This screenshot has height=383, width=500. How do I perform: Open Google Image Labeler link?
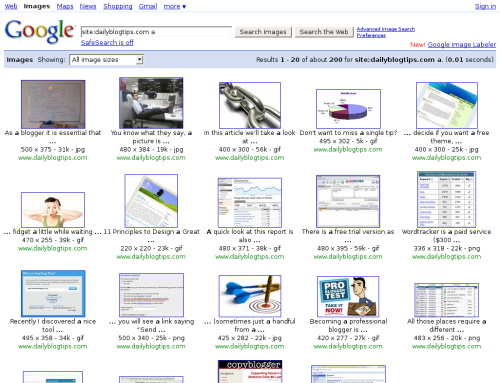(462, 45)
